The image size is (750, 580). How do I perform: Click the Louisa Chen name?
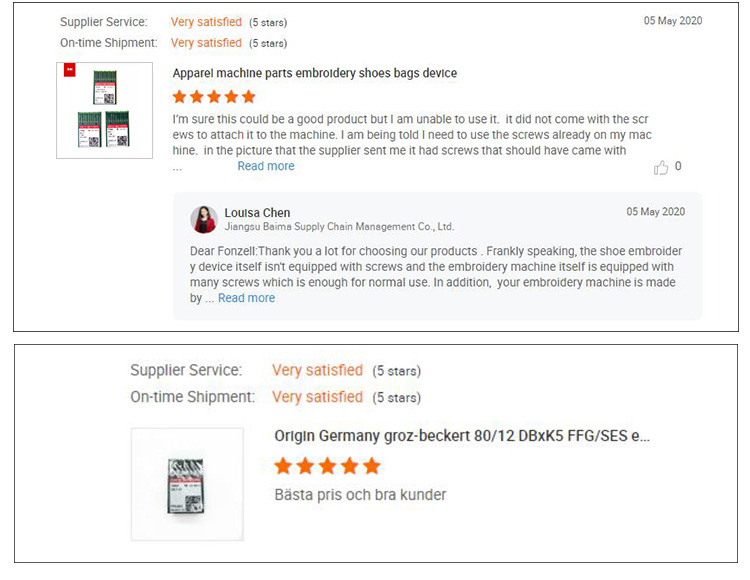[257, 213]
